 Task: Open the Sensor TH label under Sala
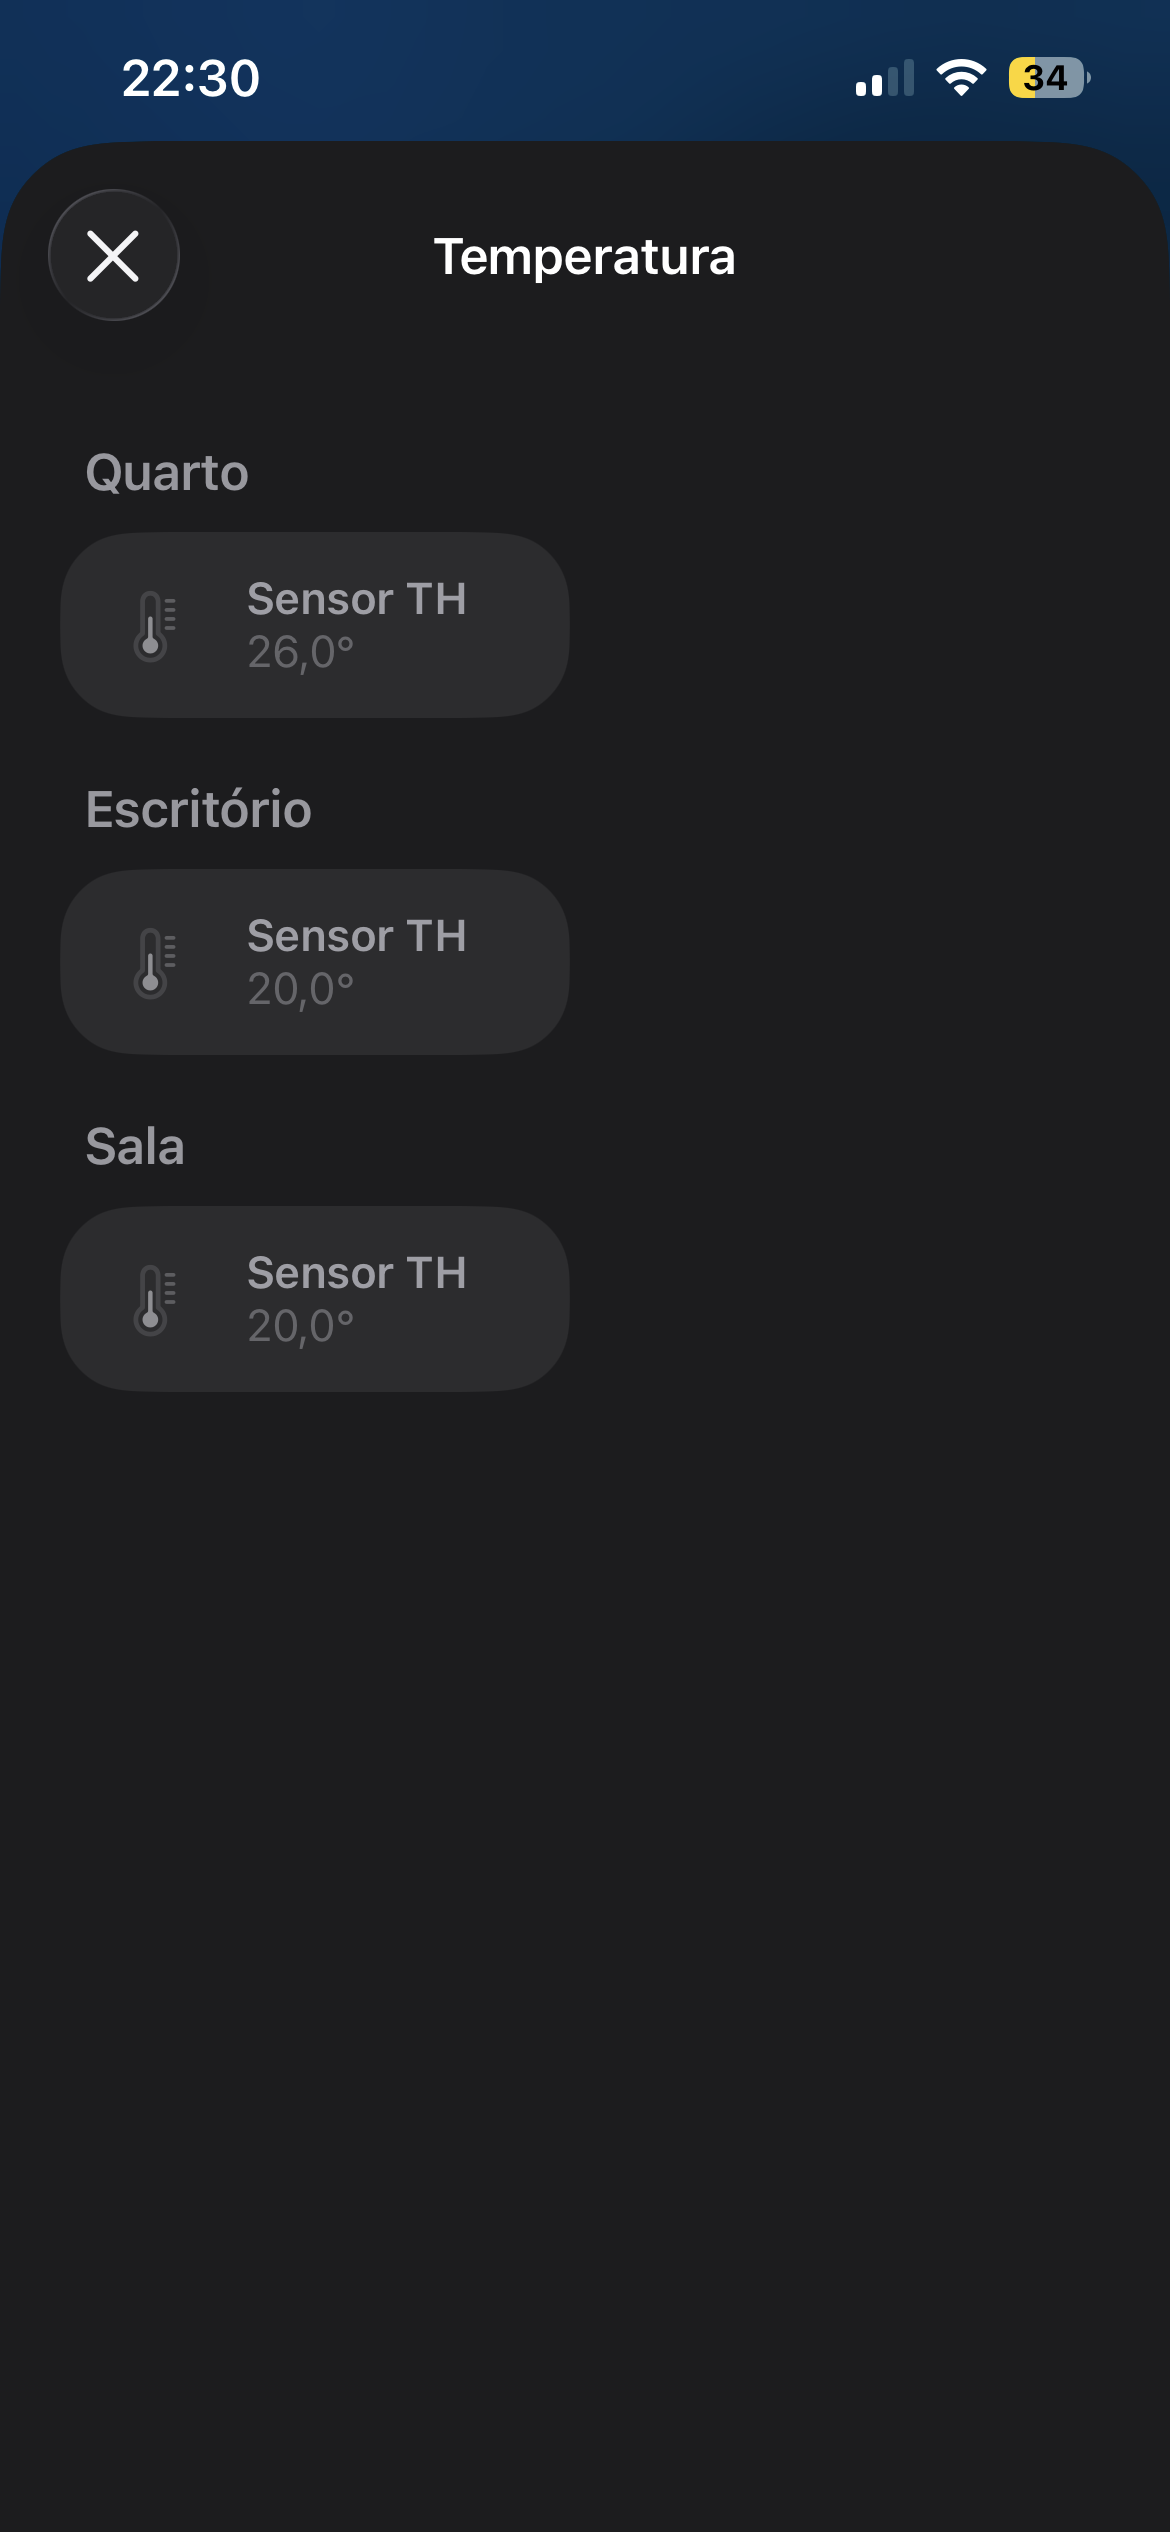point(357,1274)
